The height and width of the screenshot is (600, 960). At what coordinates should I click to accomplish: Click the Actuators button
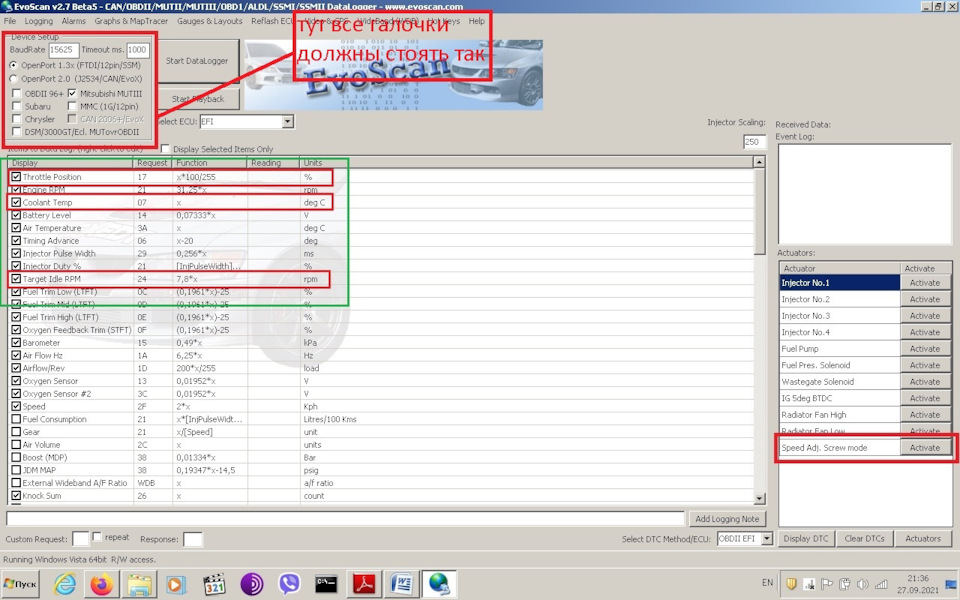923,539
